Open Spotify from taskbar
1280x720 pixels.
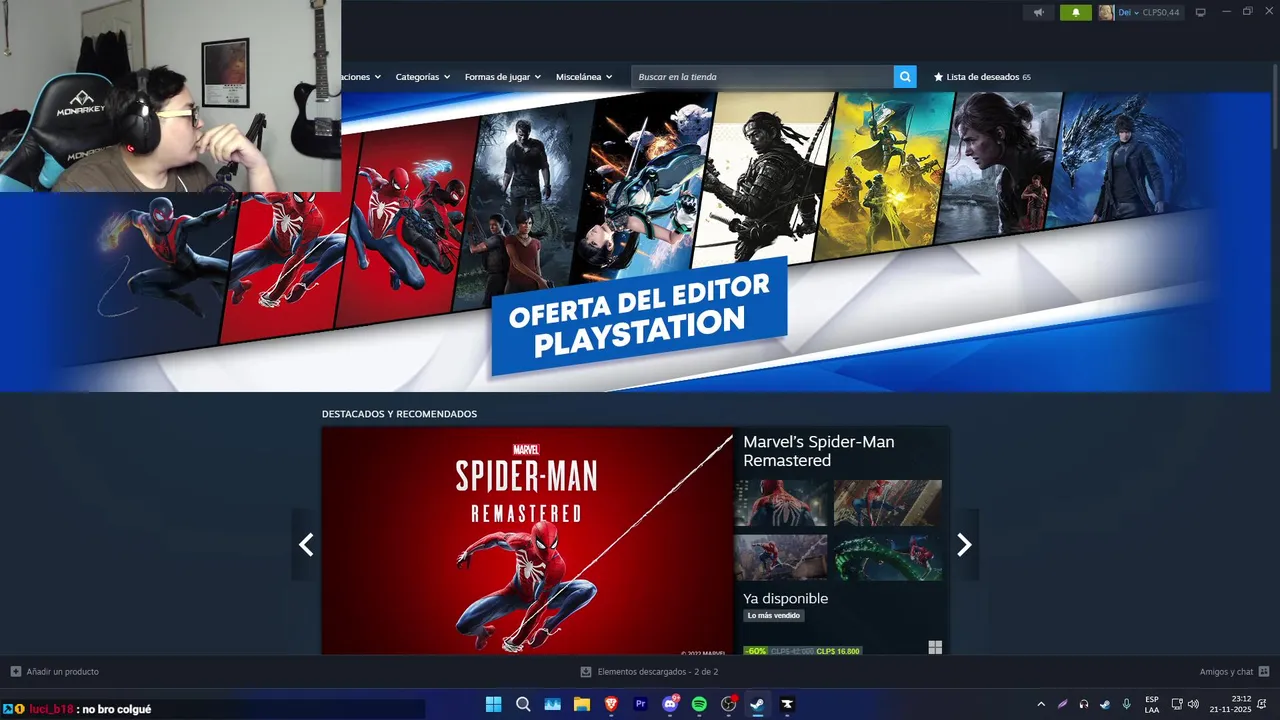699,704
